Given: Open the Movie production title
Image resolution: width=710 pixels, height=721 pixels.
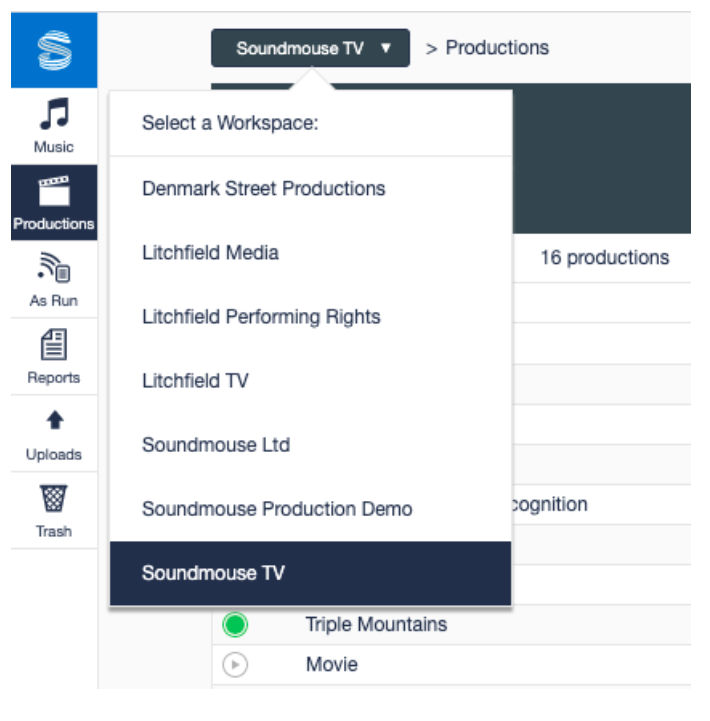Looking at the screenshot, I should 332,664.
